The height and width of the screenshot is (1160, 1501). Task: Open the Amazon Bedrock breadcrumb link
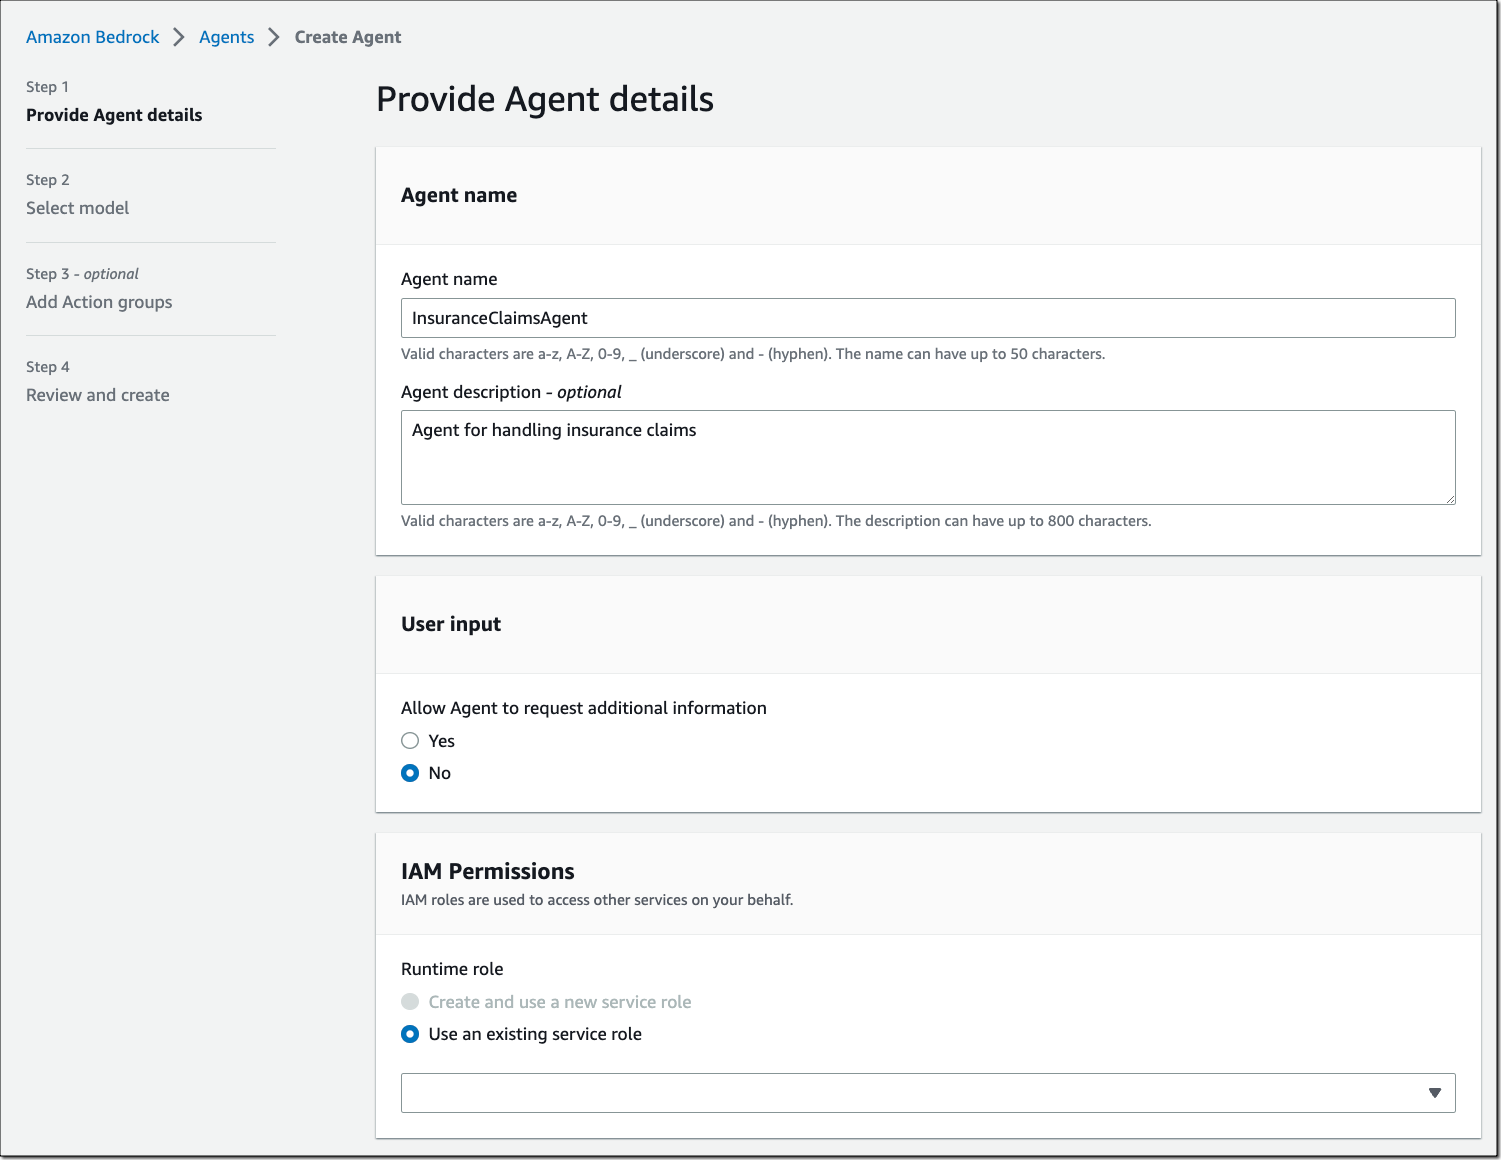(x=92, y=36)
